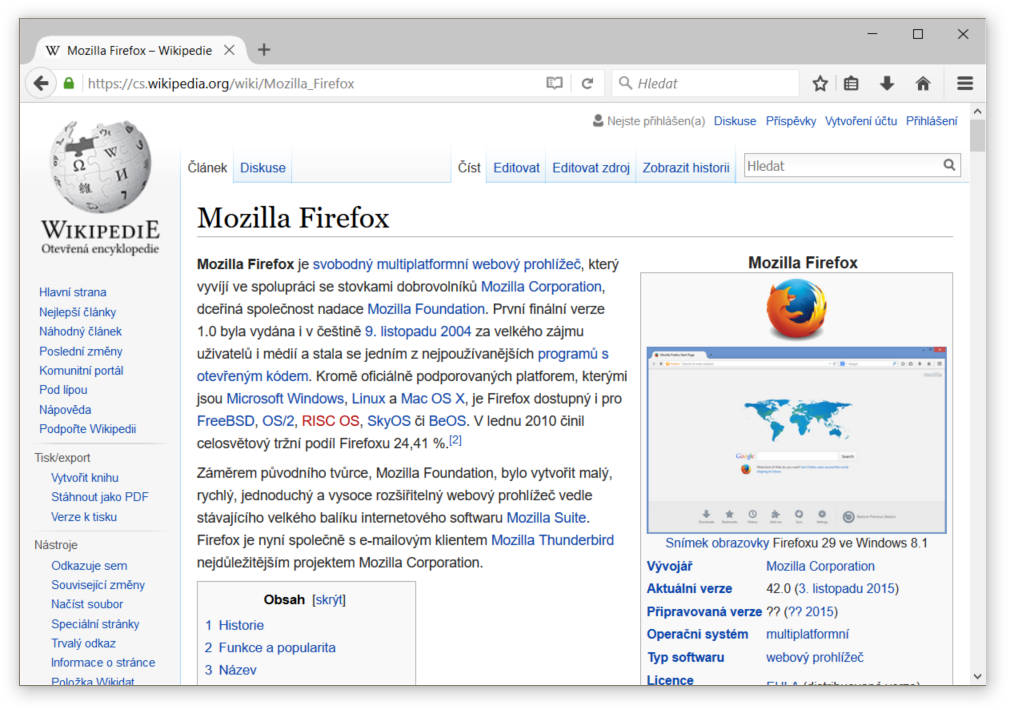Open the Zobrazit historii tab

(x=686, y=168)
